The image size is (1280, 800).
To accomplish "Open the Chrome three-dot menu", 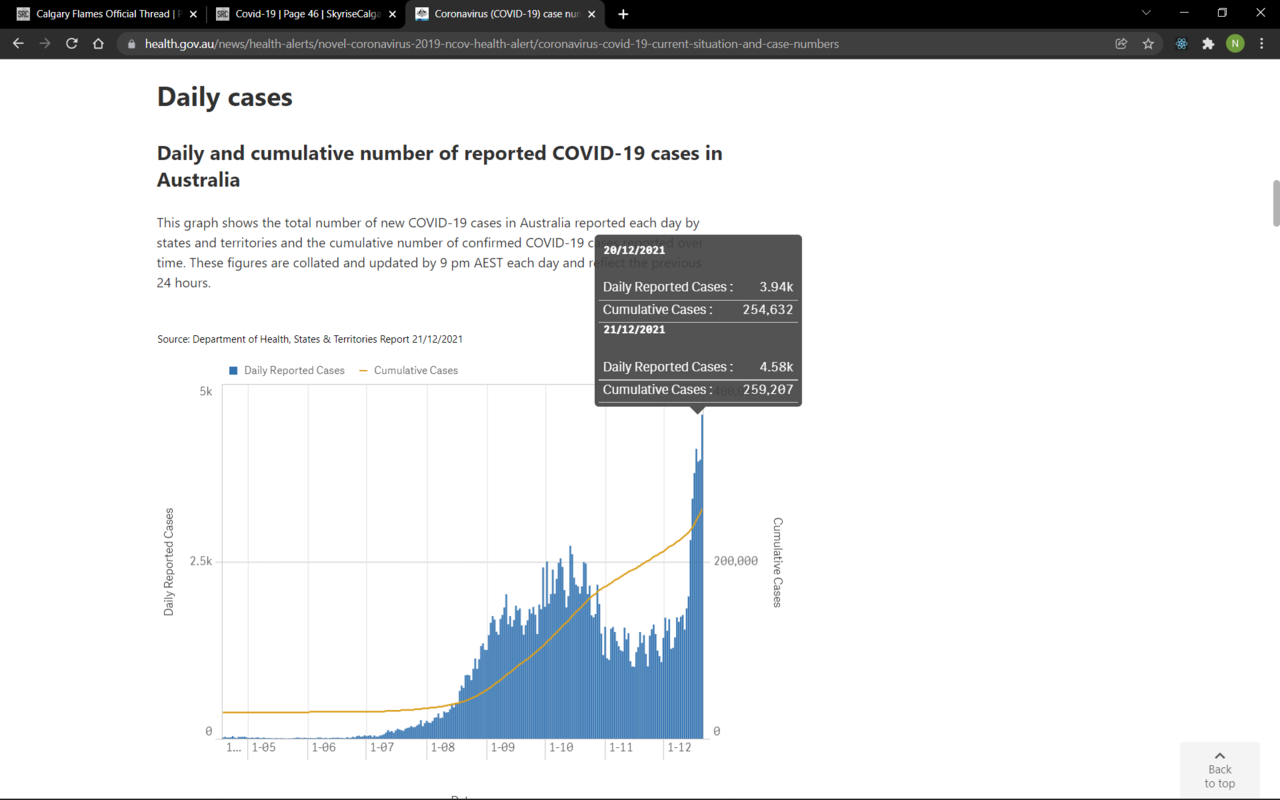I will coord(1262,44).
